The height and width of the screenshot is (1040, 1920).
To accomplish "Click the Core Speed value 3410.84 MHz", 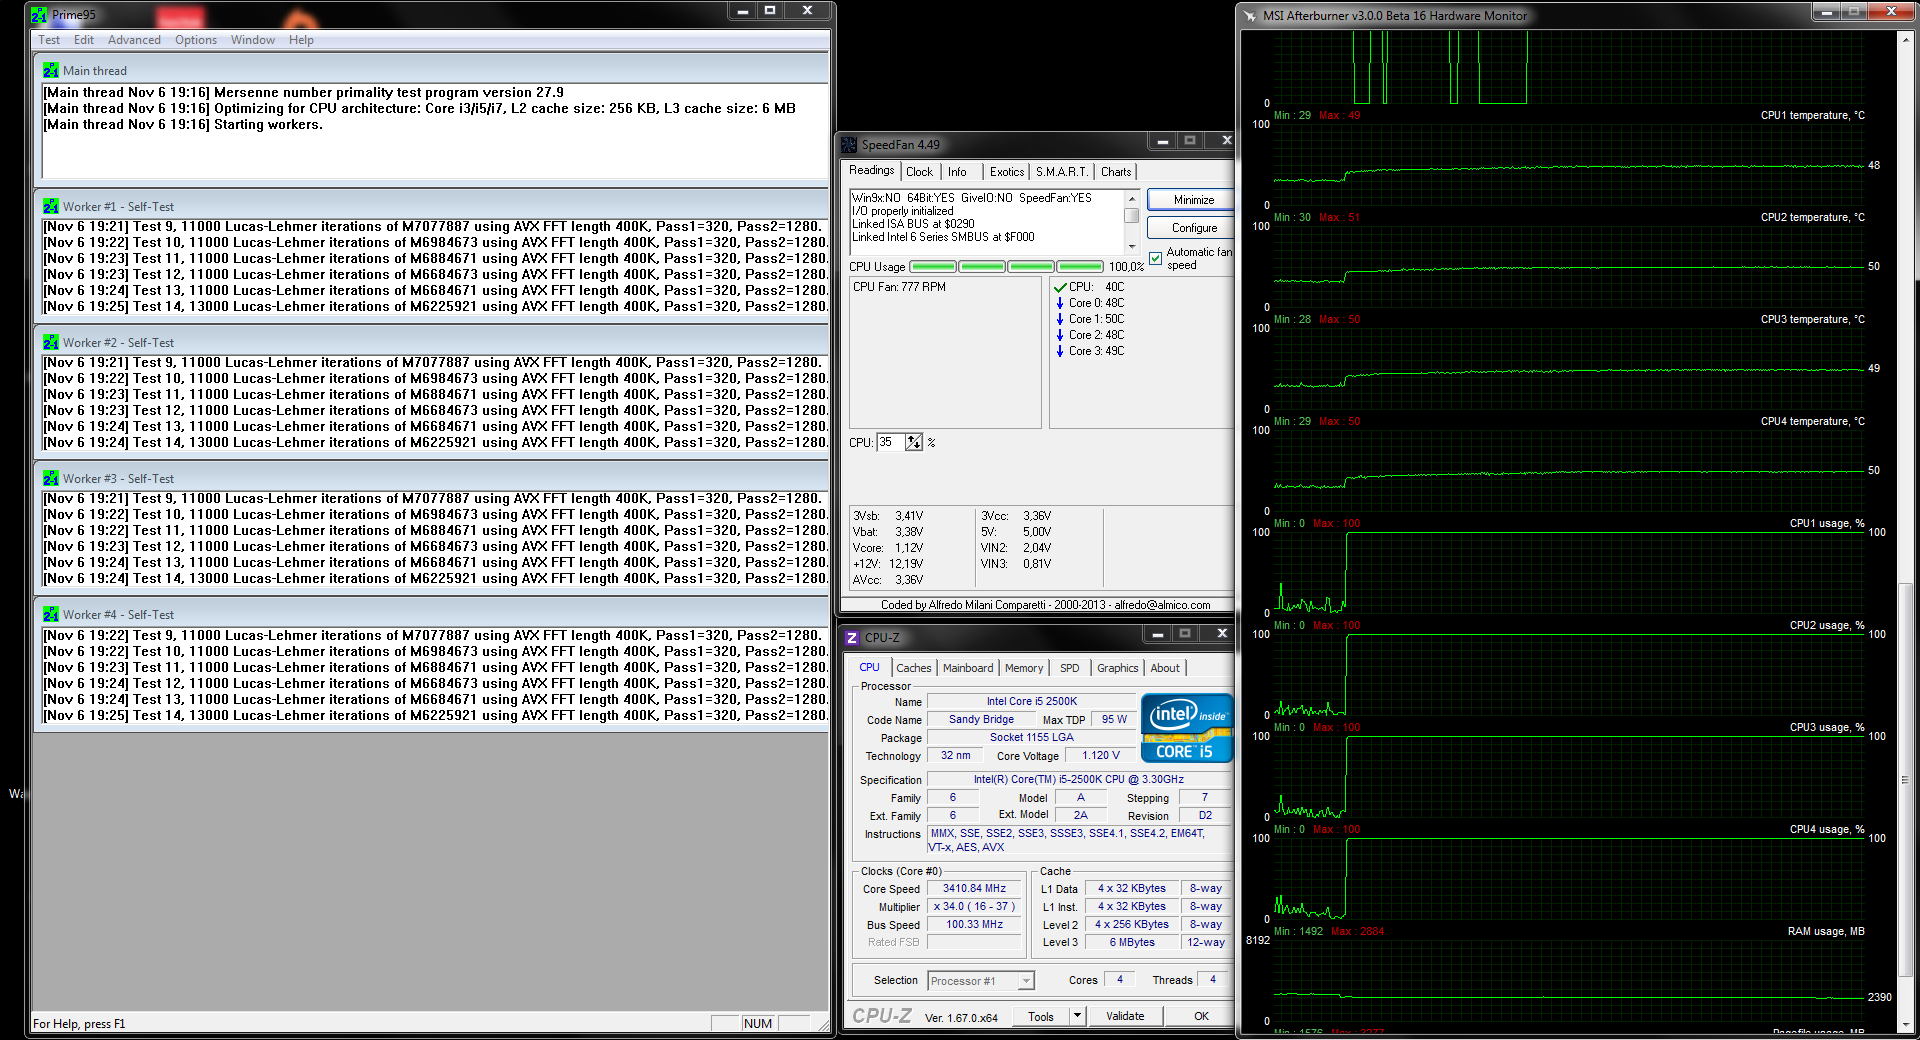I will pos(974,888).
